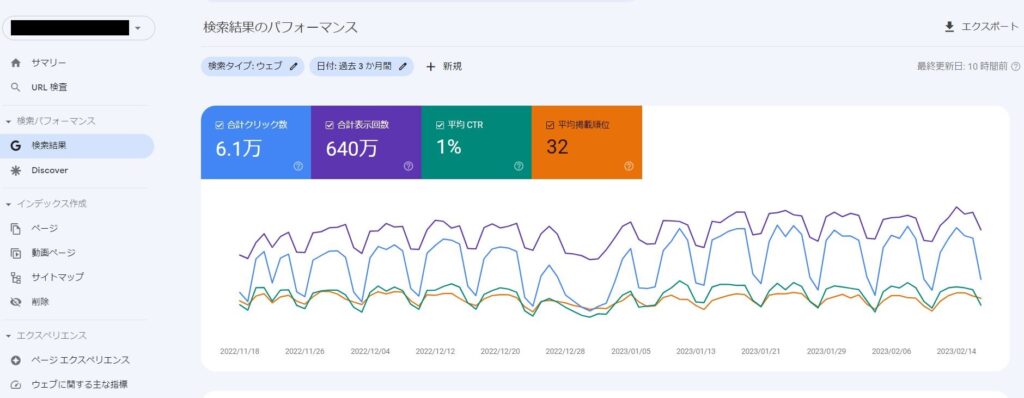Click the Google G icon beside 検索結果

(16, 146)
